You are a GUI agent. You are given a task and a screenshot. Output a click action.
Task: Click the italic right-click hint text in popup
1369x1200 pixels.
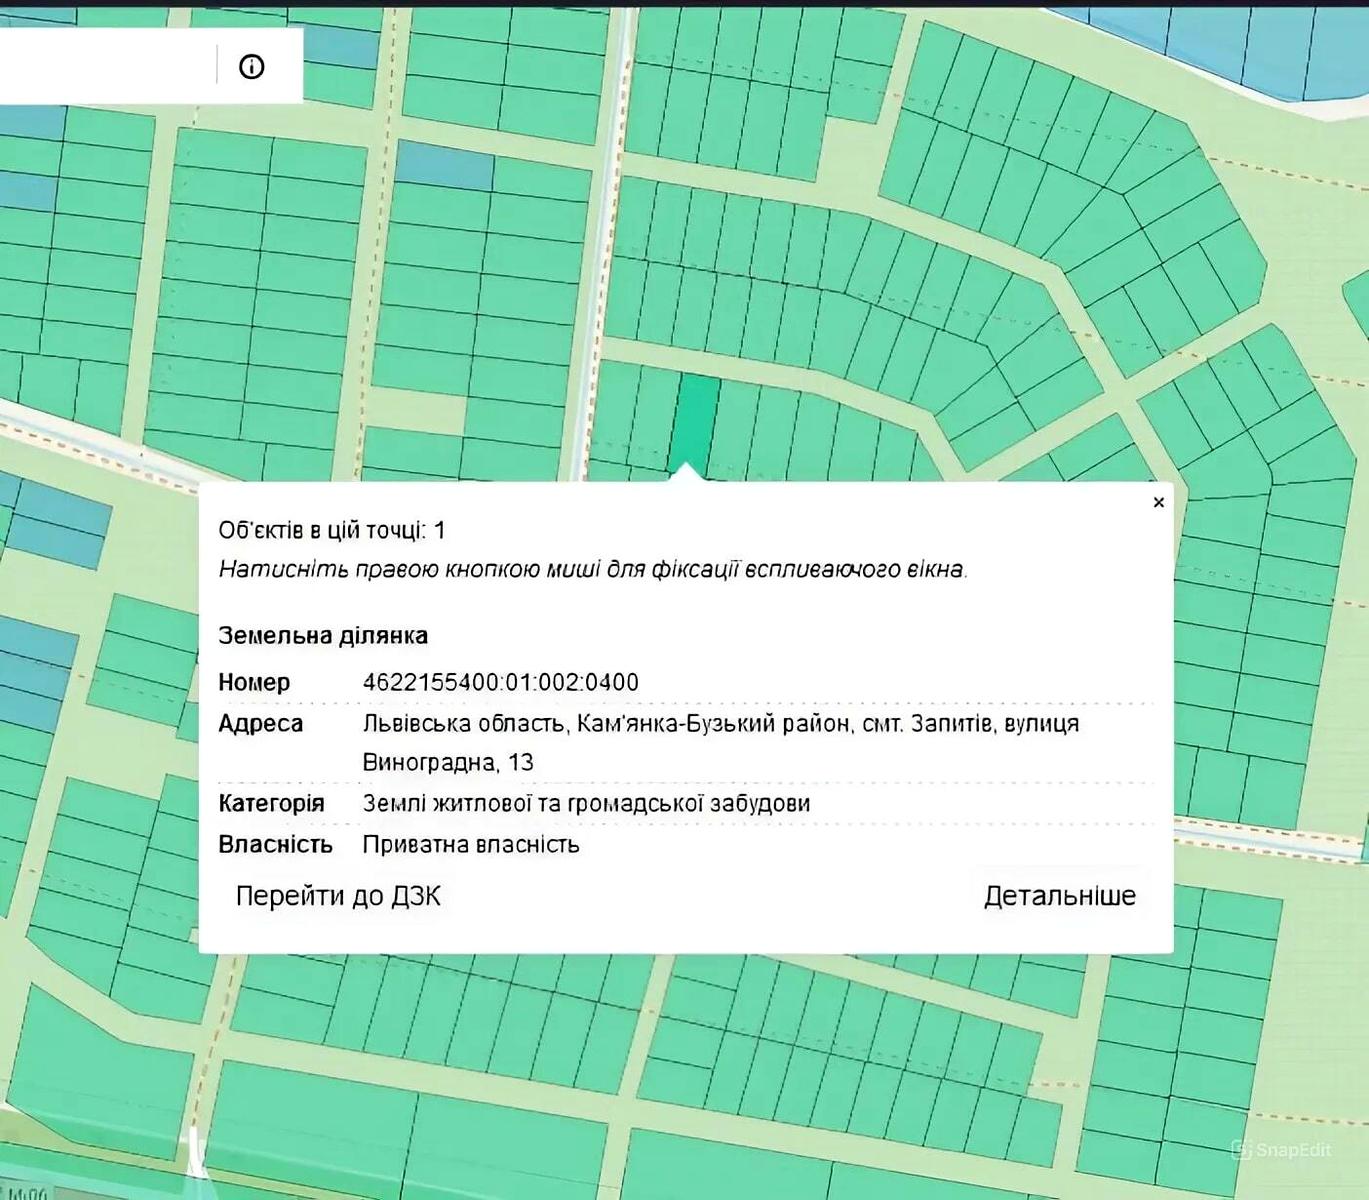(x=593, y=569)
